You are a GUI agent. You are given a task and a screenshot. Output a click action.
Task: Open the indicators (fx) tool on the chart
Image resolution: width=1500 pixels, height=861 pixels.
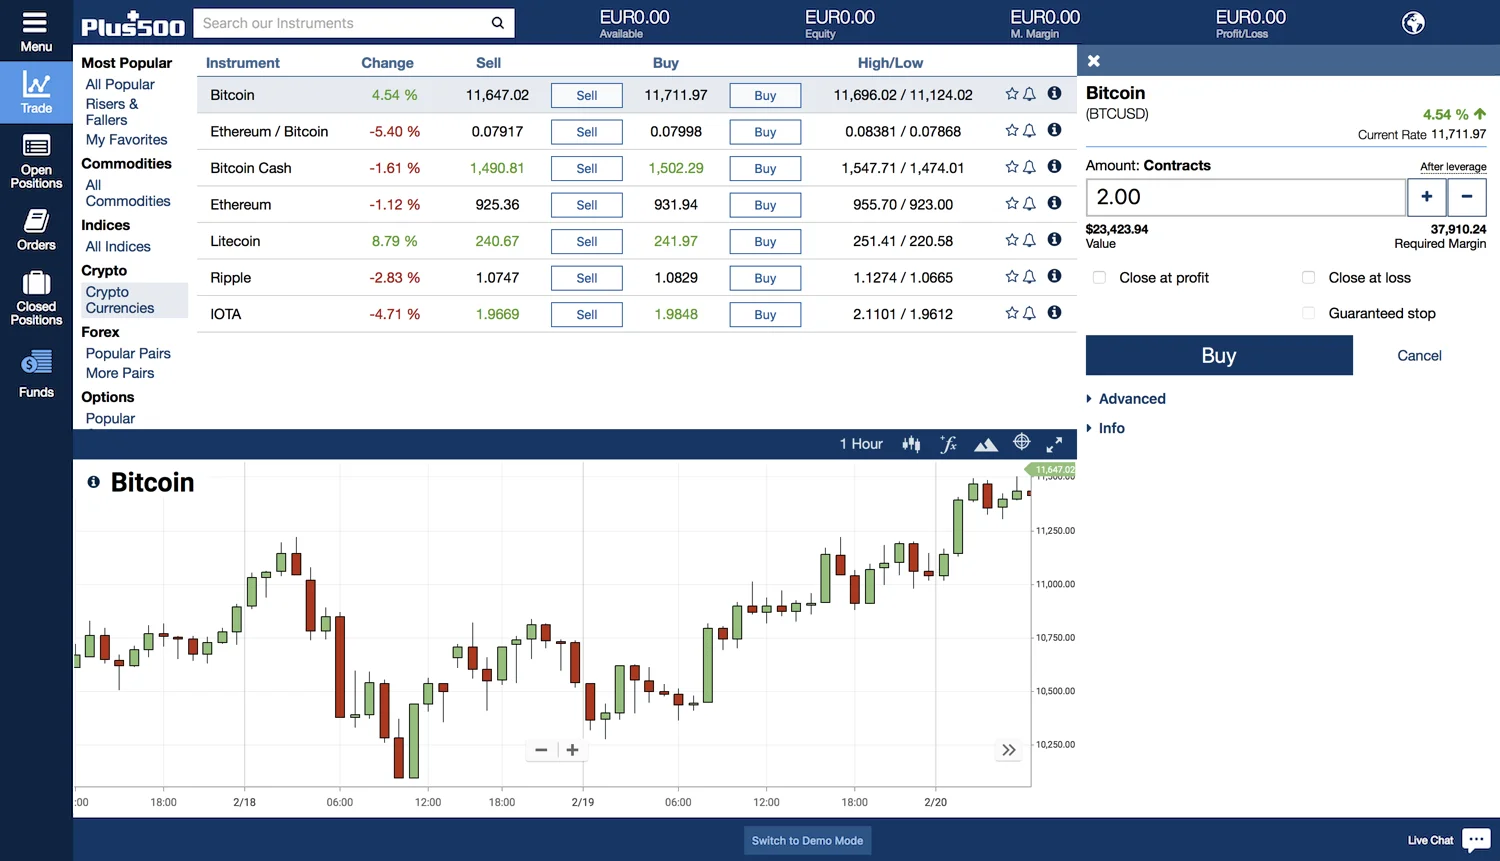coord(948,443)
